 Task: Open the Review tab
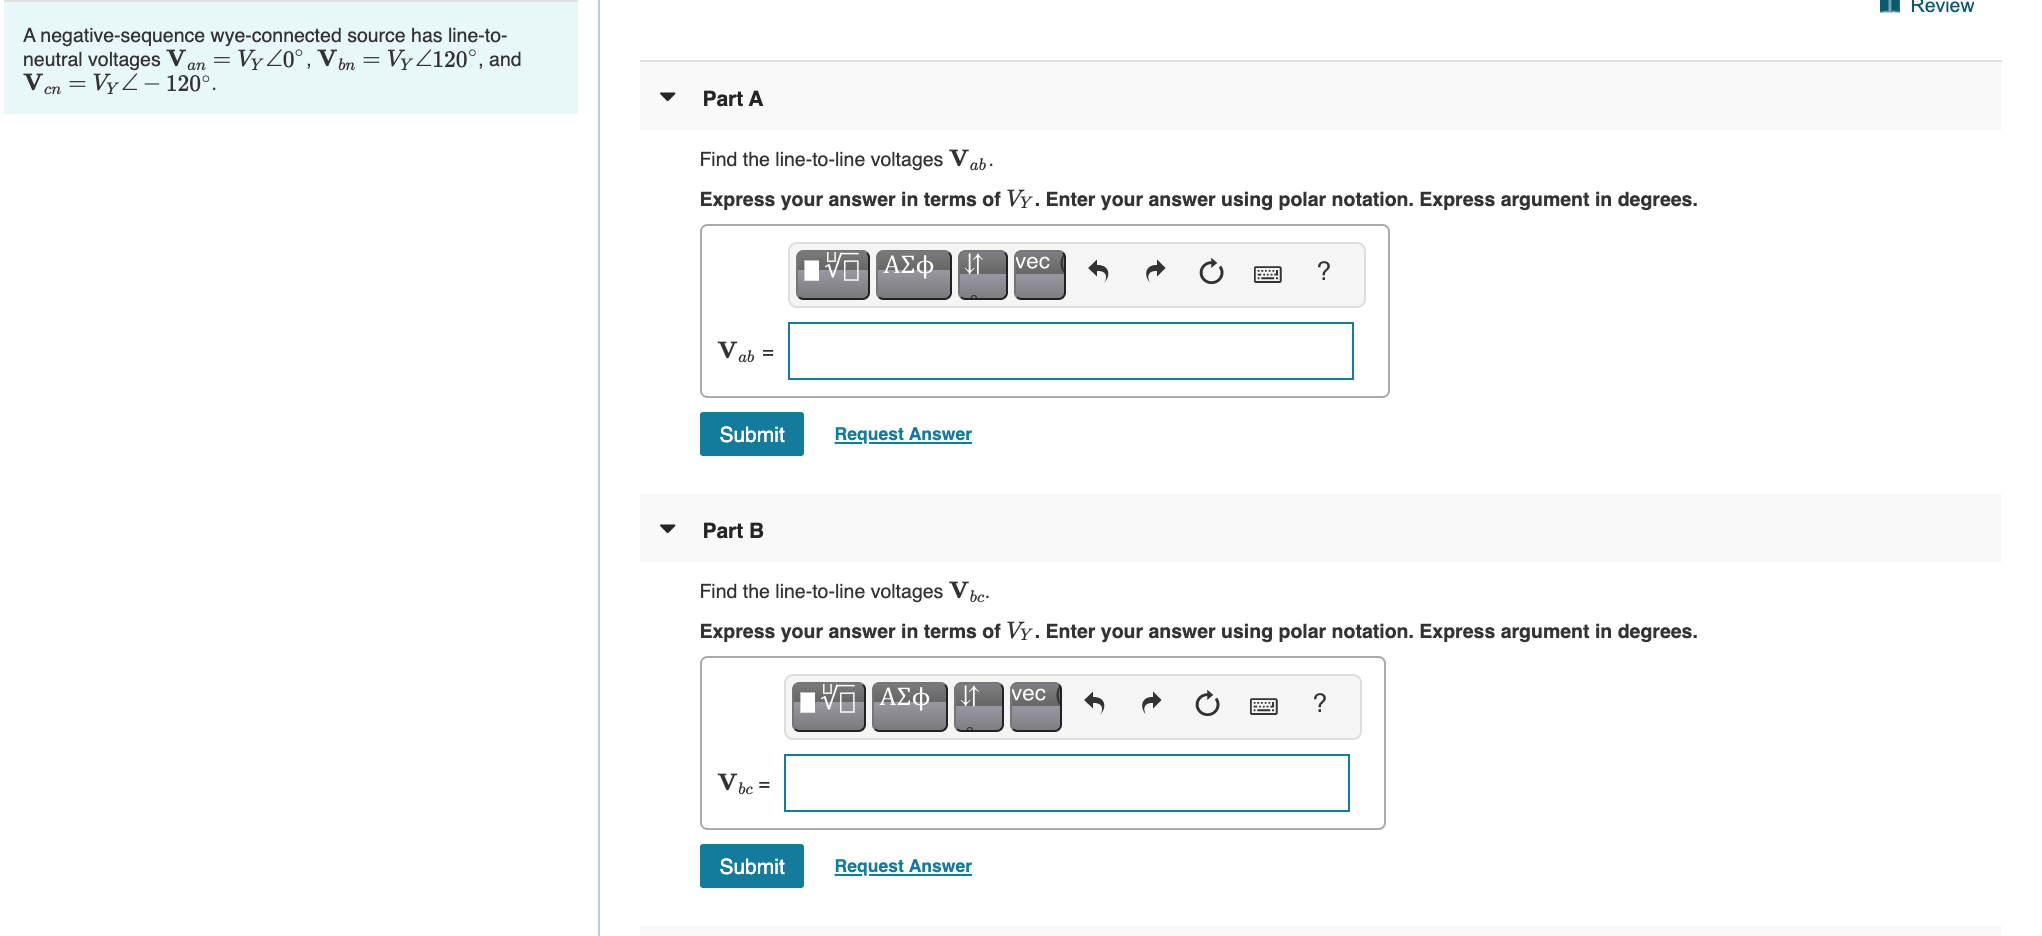[1940, 7]
